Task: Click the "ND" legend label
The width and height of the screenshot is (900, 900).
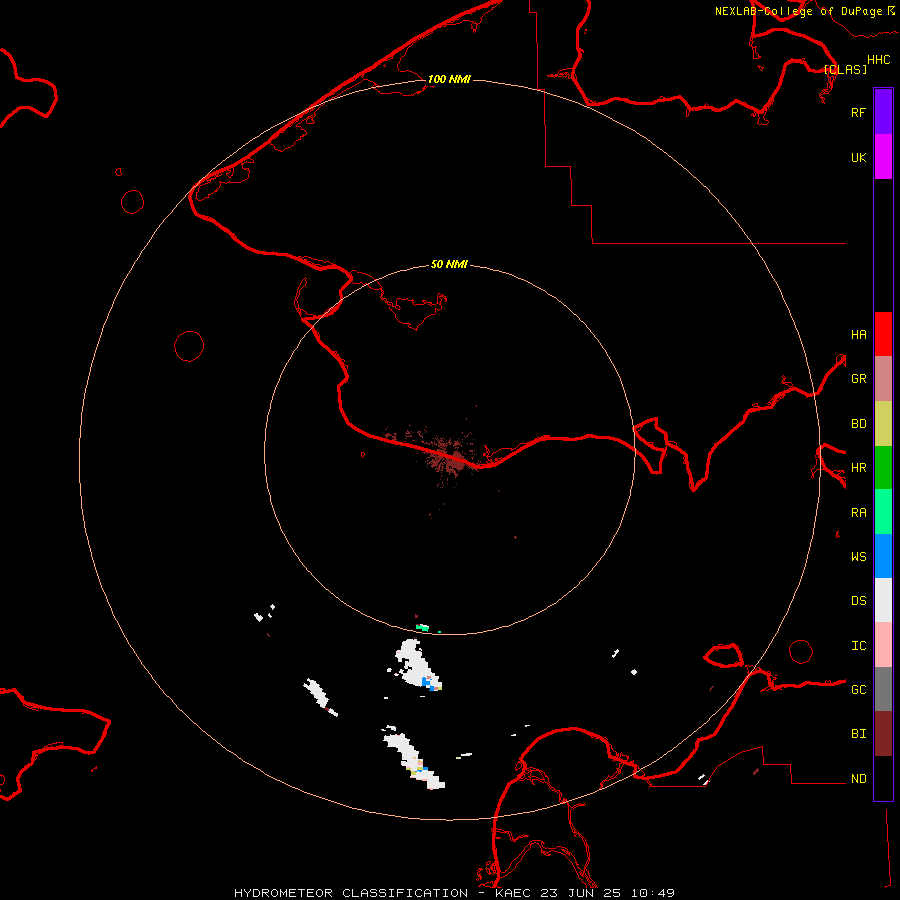Action: click(x=858, y=778)
